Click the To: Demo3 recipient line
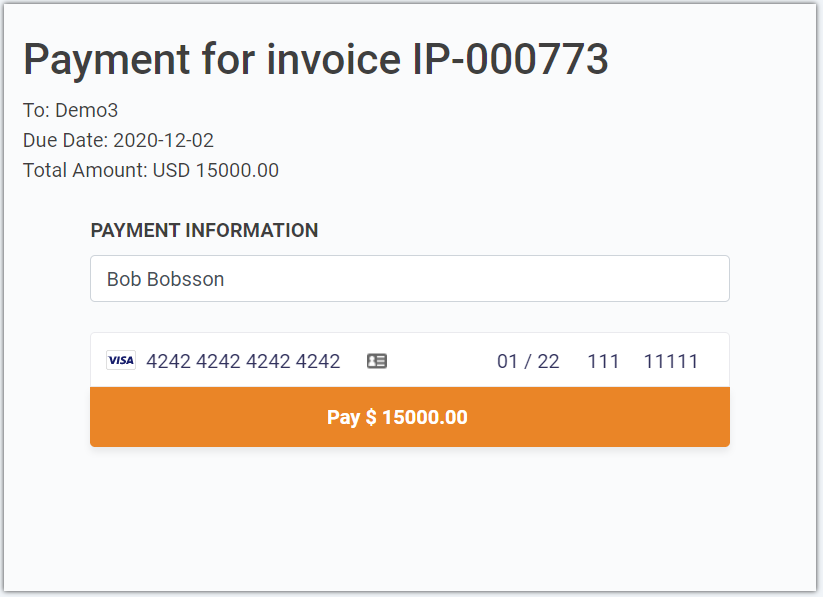The image size is (823, 597). [x=70, y=110]
